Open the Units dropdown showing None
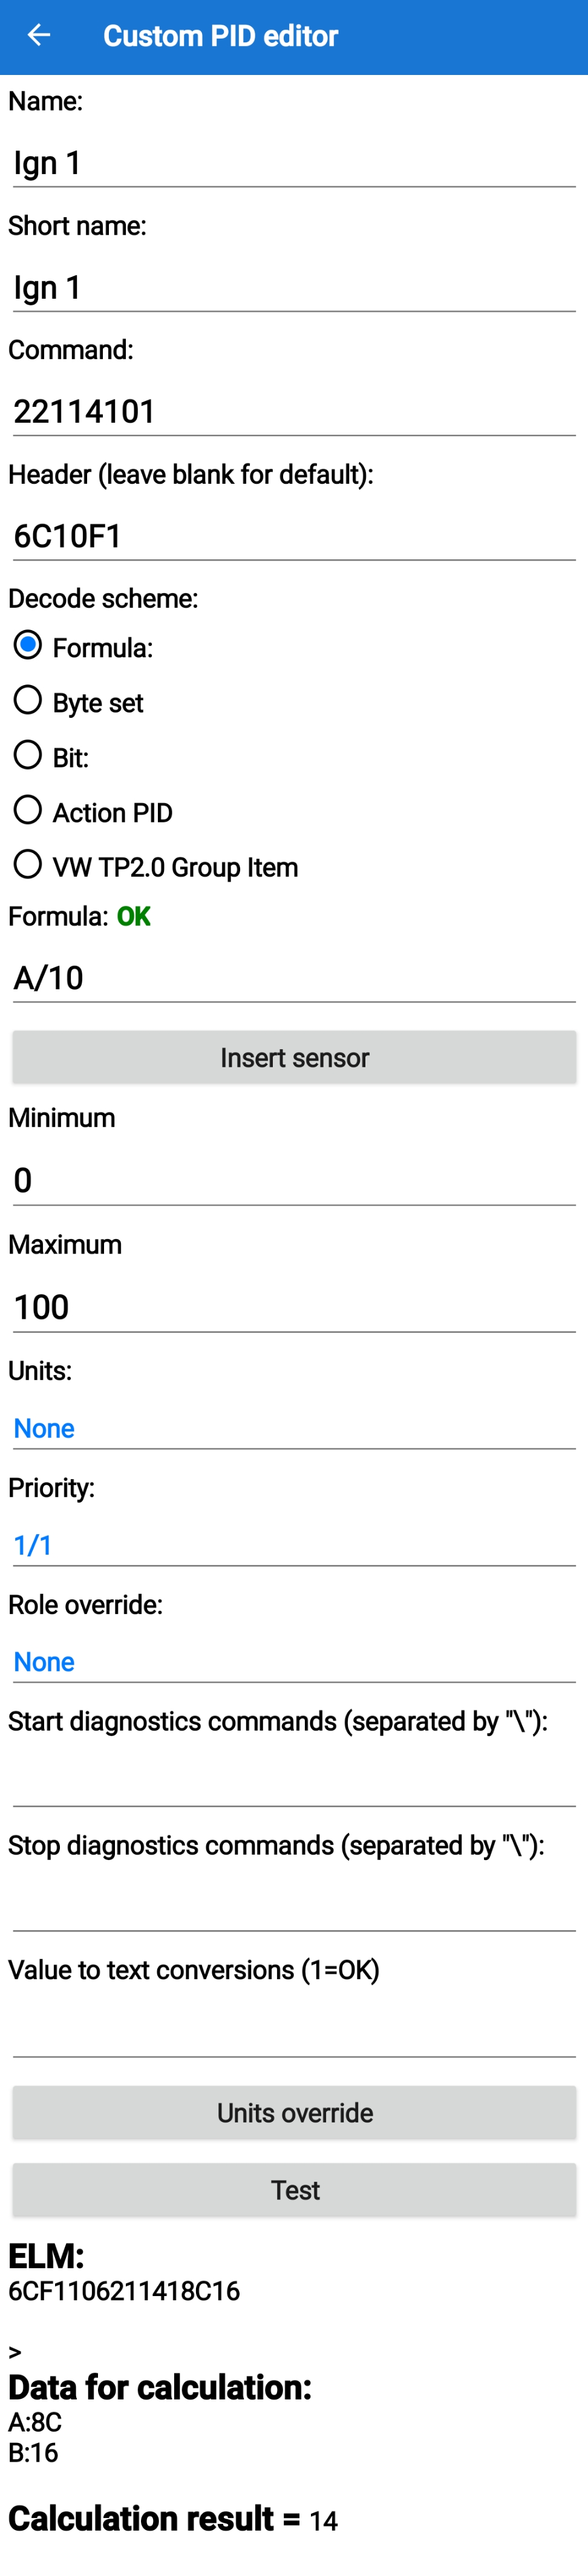Viewport: 588px width, 2576px height. click(x=294, y=1428)
